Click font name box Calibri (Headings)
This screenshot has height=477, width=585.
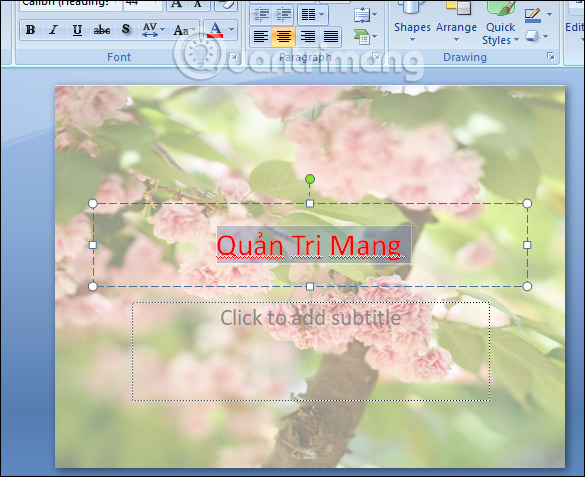click(70, 4)
